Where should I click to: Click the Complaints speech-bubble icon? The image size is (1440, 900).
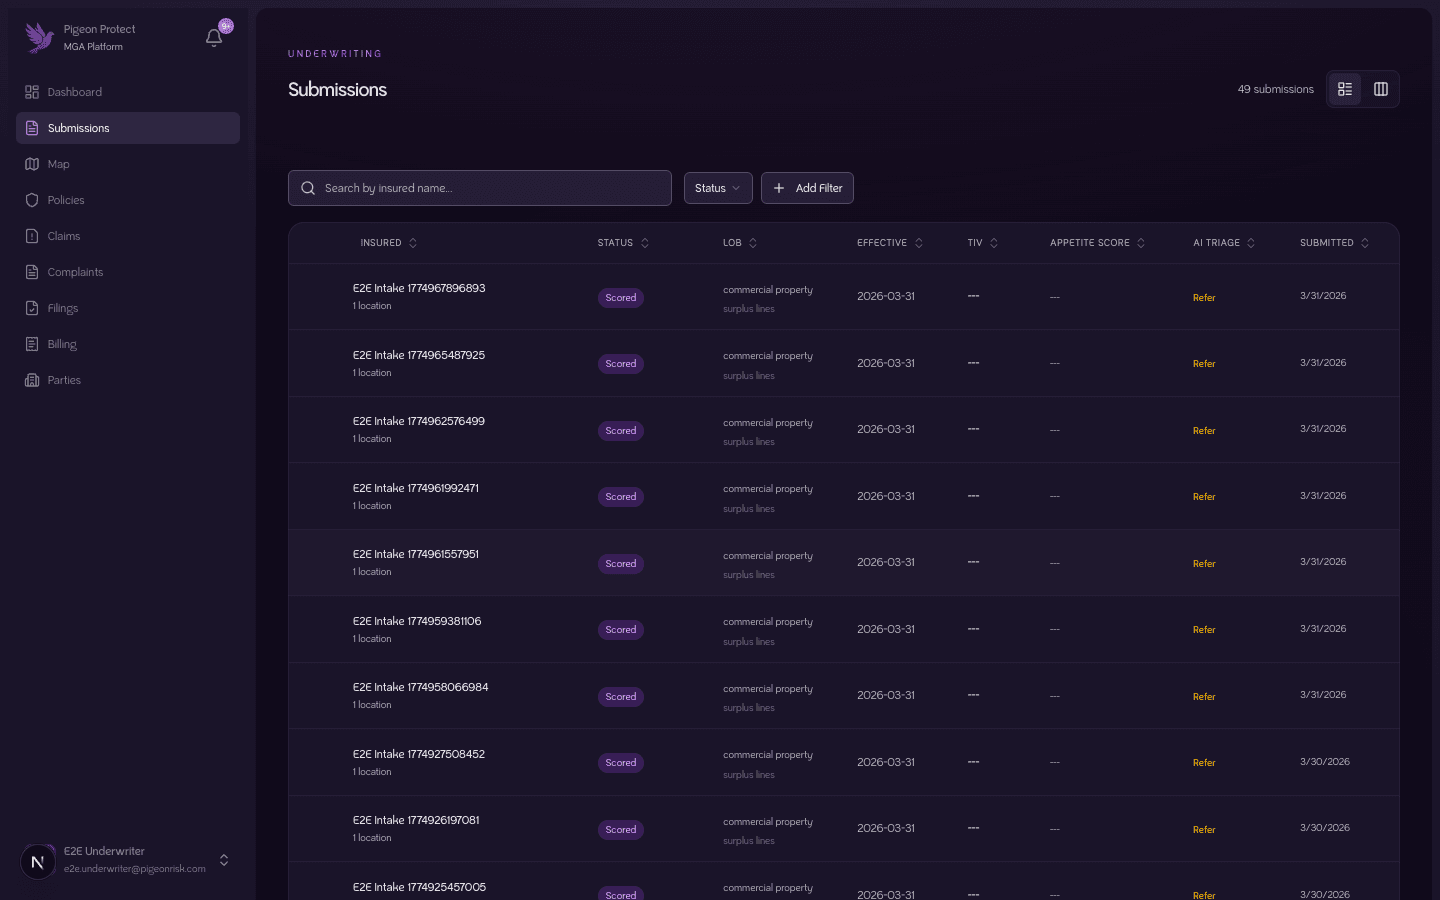[32, 272]
